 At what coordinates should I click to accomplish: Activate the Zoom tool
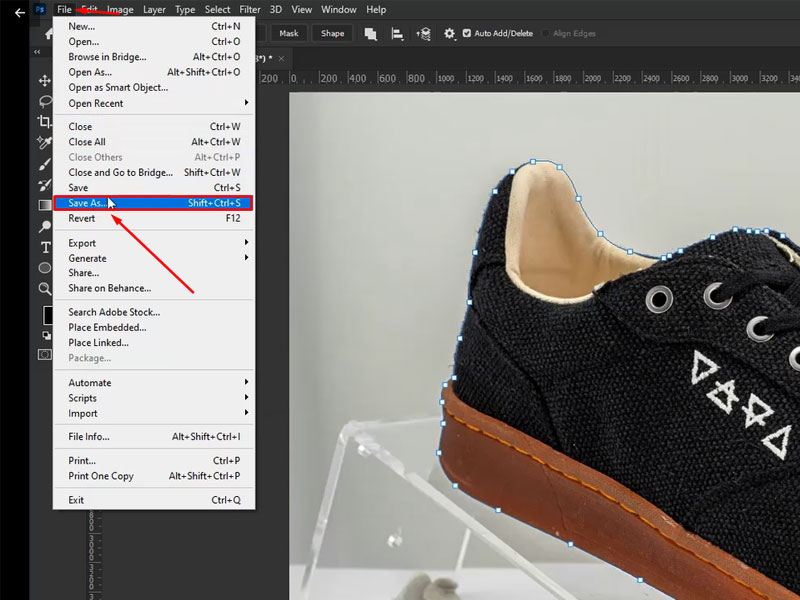click(45, 288)
